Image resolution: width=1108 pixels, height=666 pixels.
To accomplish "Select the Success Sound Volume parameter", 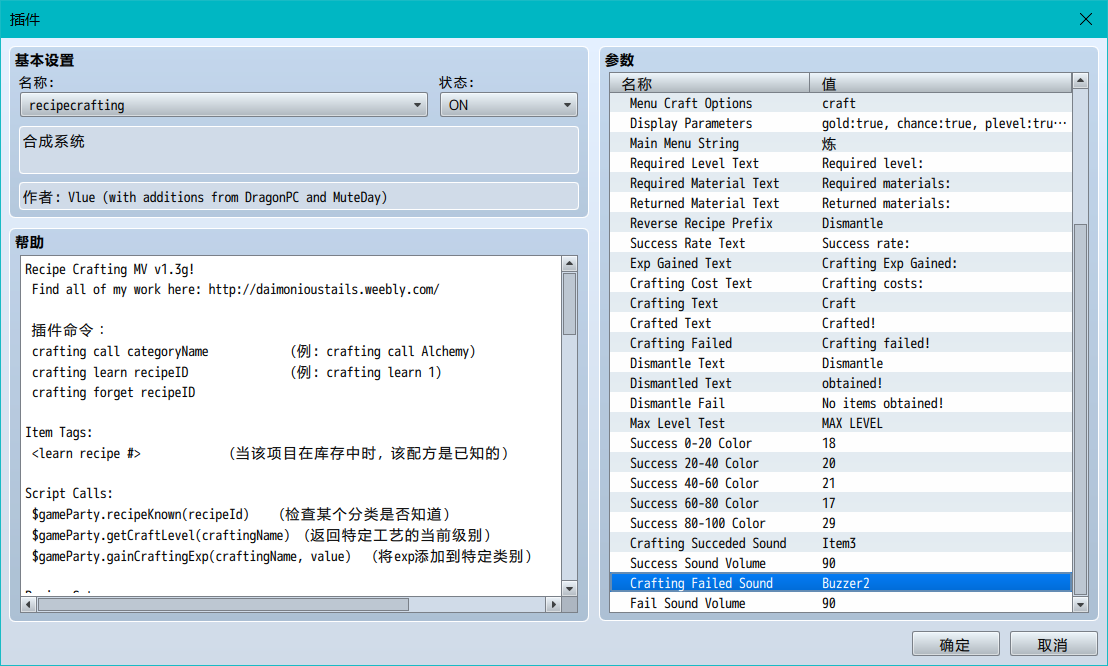I will pos(841,563).
